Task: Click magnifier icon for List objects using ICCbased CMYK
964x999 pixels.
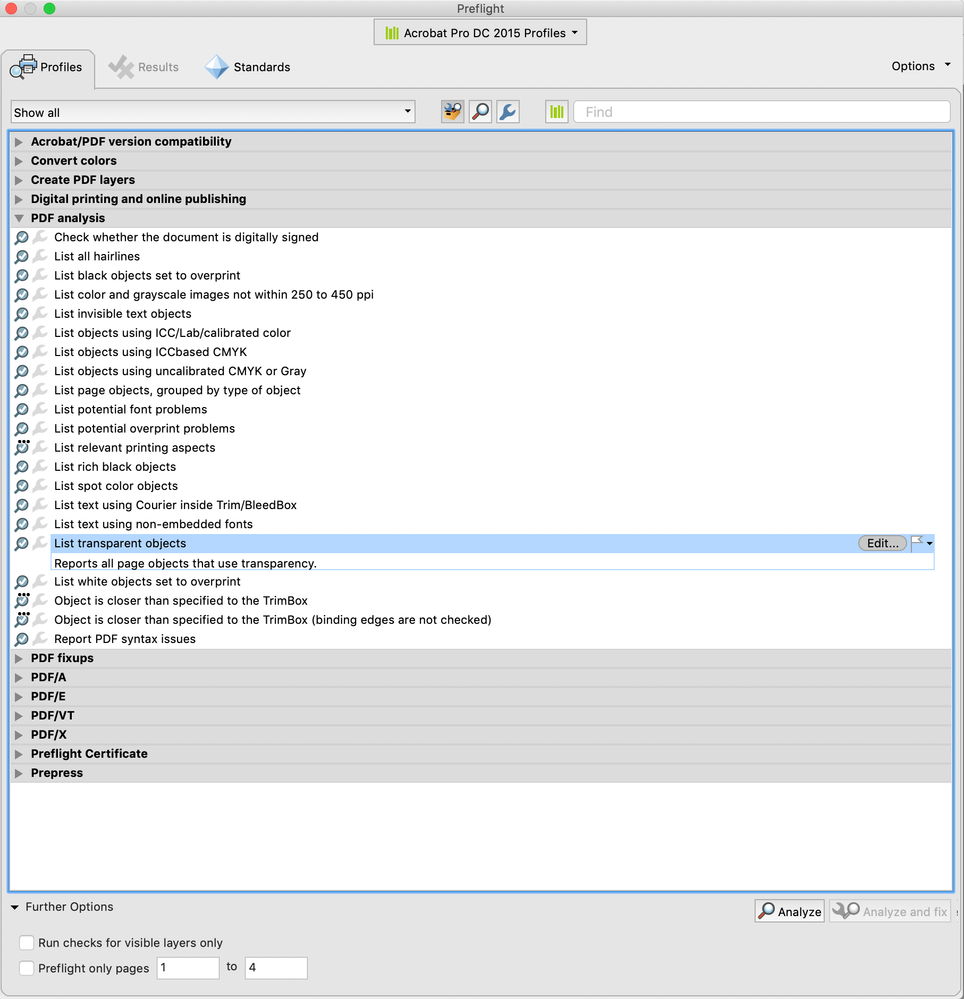Action: point(22,352)
